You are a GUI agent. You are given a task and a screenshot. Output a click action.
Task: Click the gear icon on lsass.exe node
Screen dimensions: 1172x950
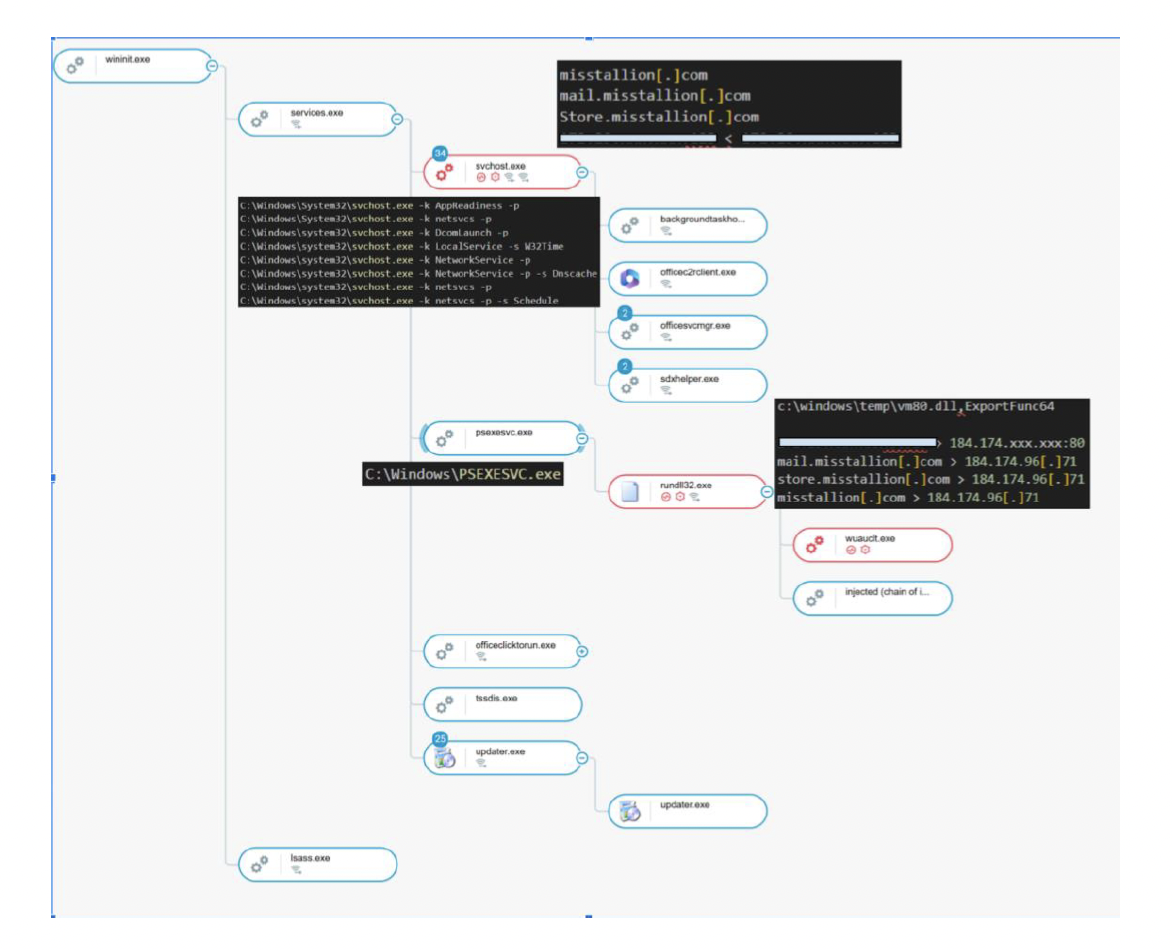(260, 865)
